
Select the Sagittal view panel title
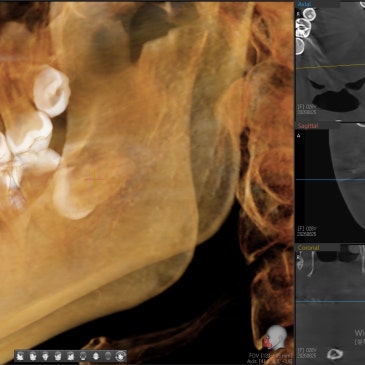pos(308,126)
